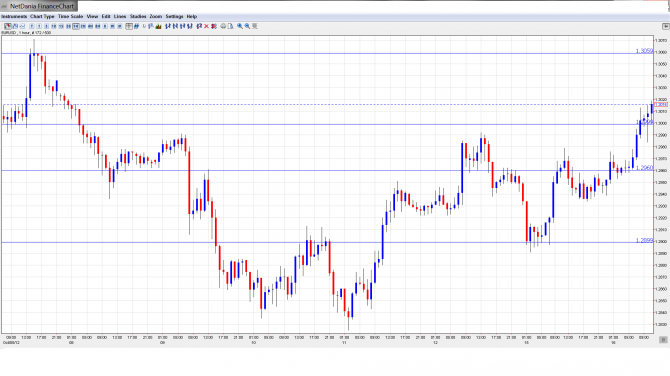Toggle the line chart type icon
The height and width of the screenshot is (376, 670).
(22, 26)
